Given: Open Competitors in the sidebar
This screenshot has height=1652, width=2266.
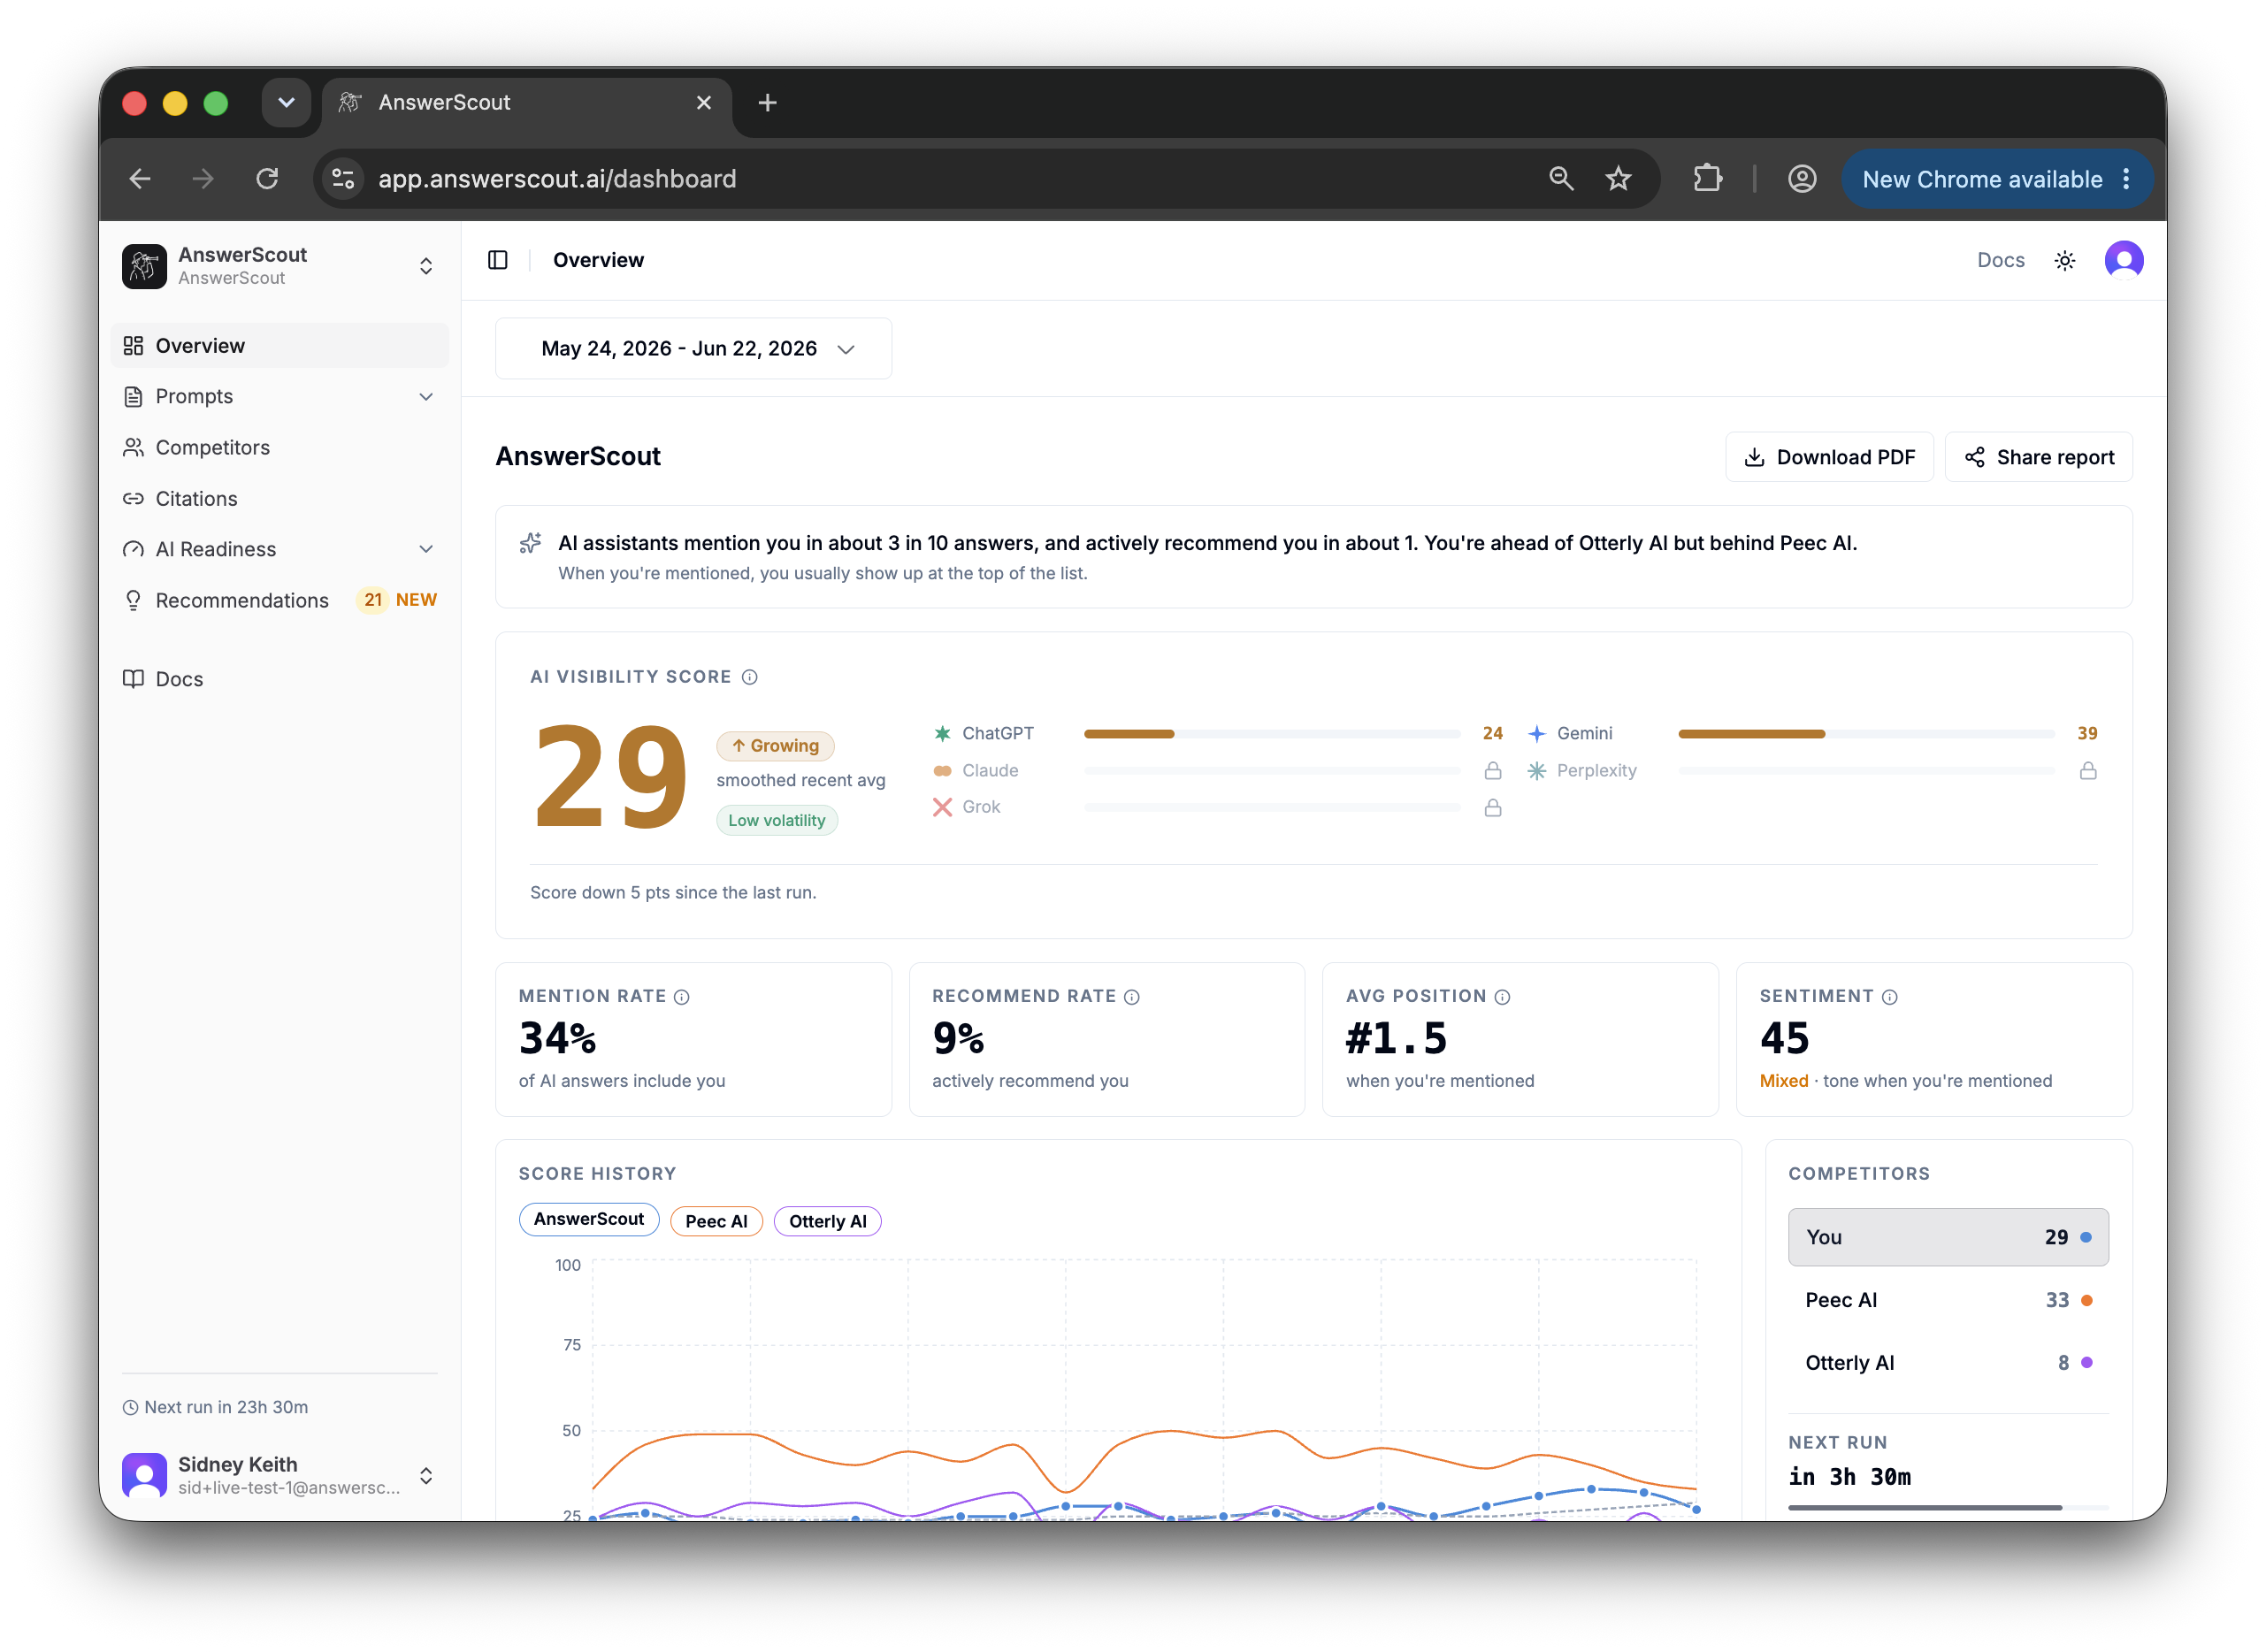Looking at the screenshot, I should (280, 447).
